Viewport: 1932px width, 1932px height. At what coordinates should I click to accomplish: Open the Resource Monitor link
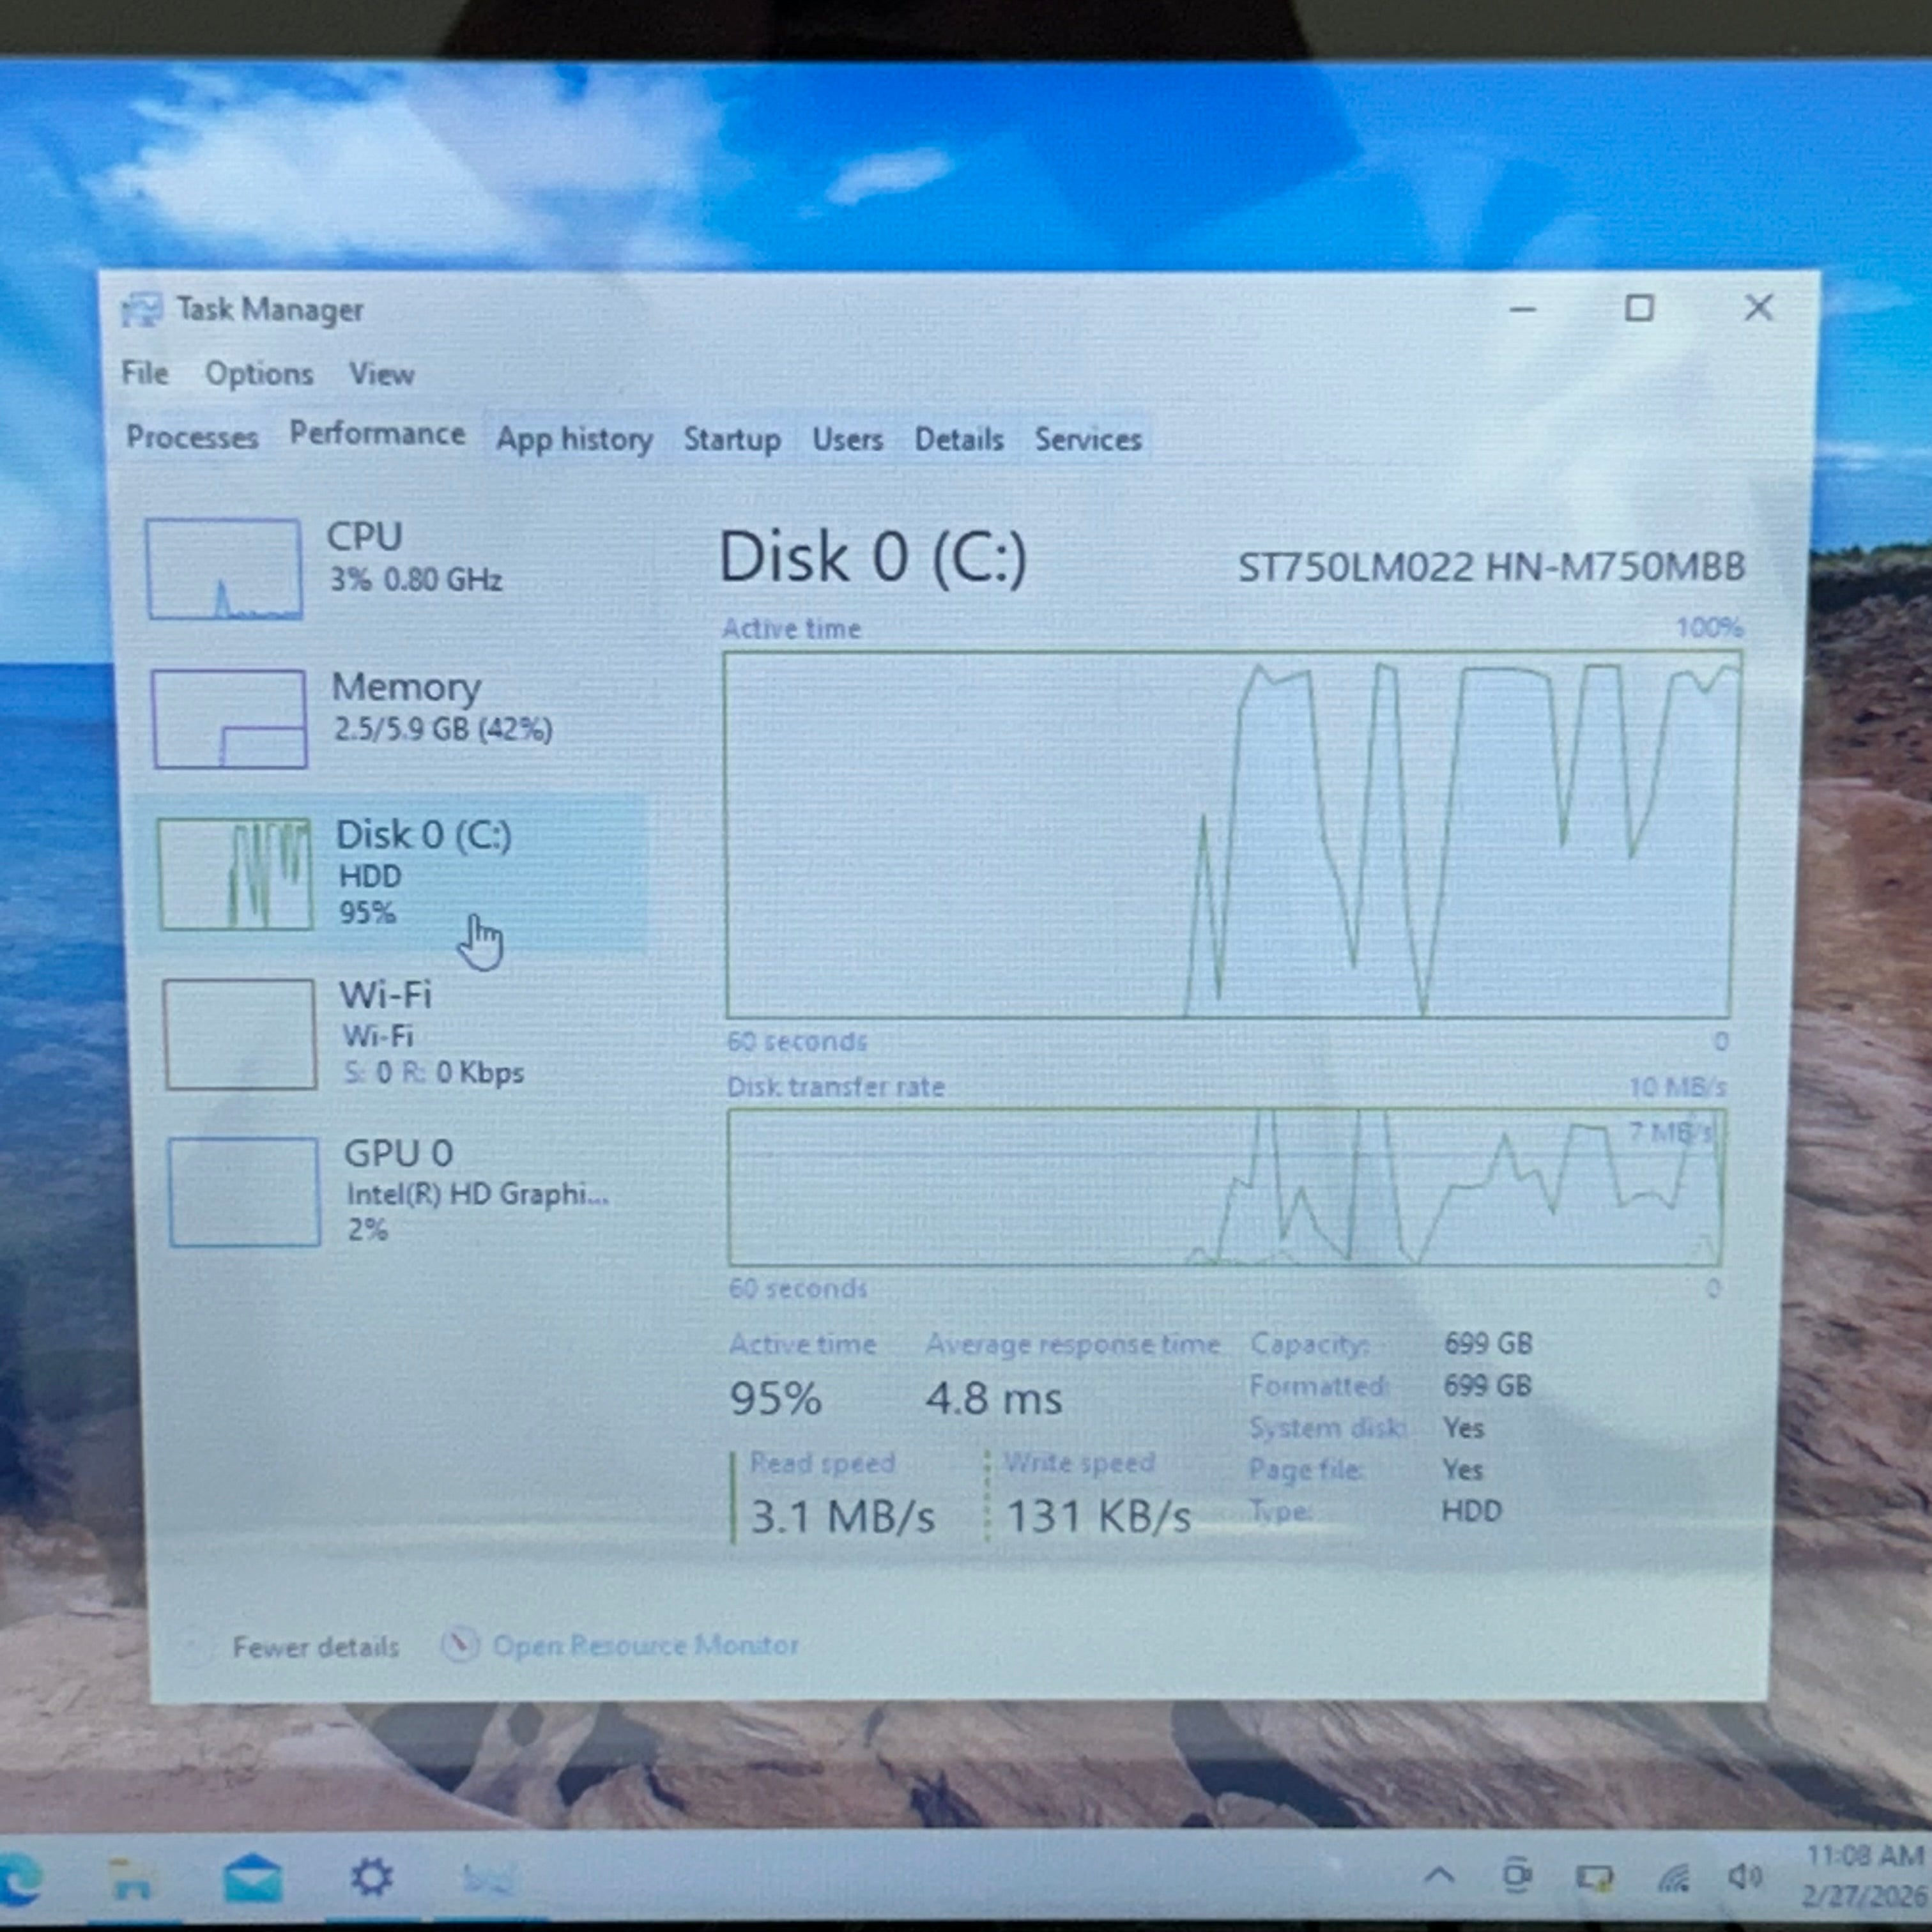click(645, 1645)
